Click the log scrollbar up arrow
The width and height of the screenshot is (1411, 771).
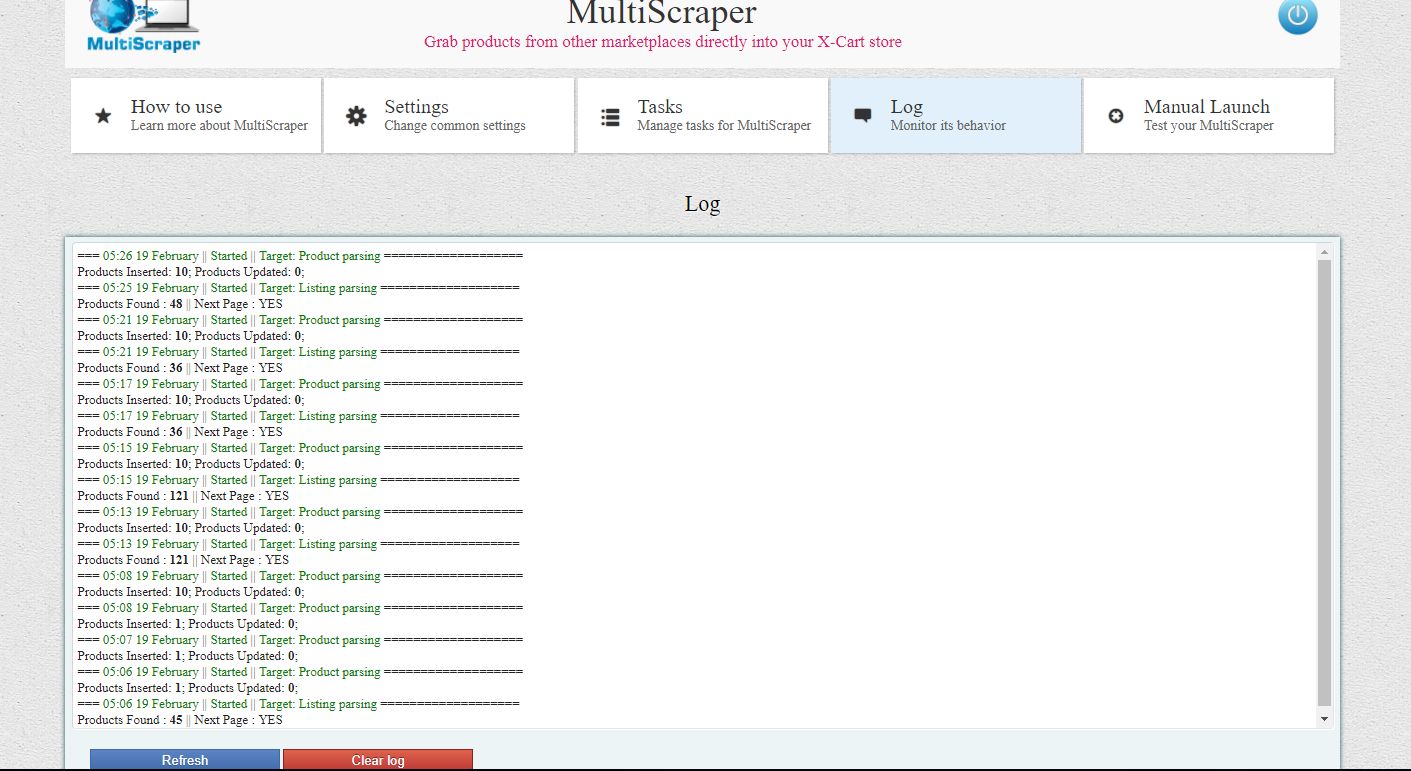[x=1325, y=252]
